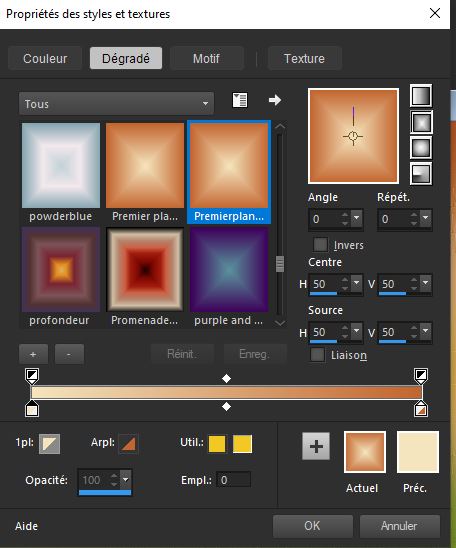The image size is (456, 548).
Task: Select the sunburst gradient style icon
Action: 421,148
